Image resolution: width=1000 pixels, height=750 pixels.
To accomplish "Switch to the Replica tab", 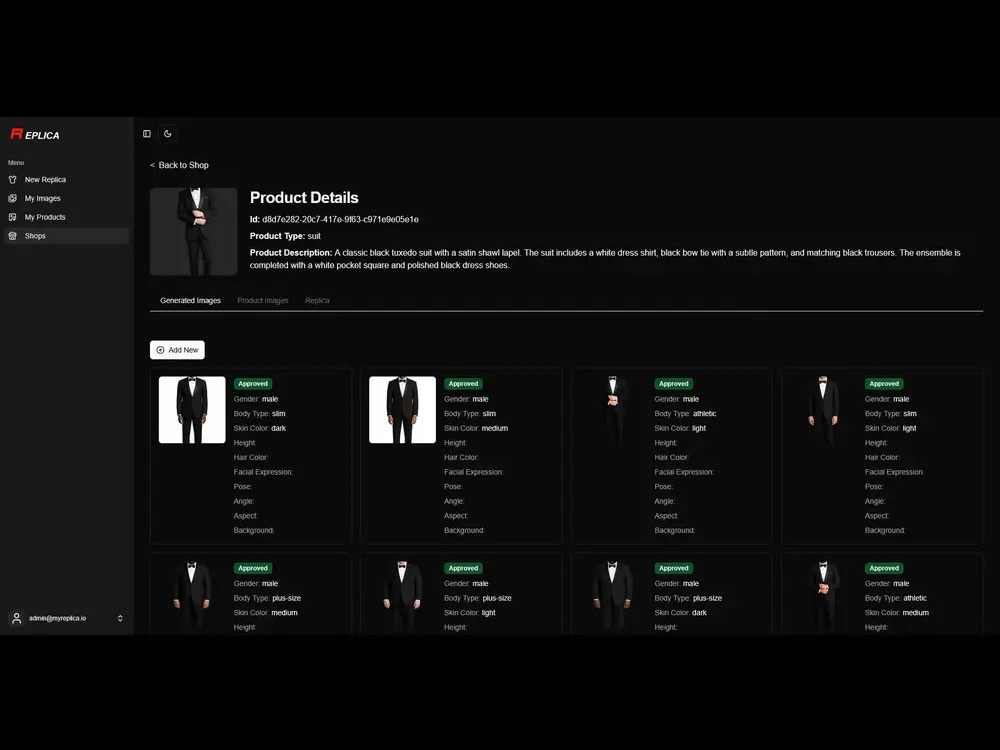I will (x=317, y=300).
